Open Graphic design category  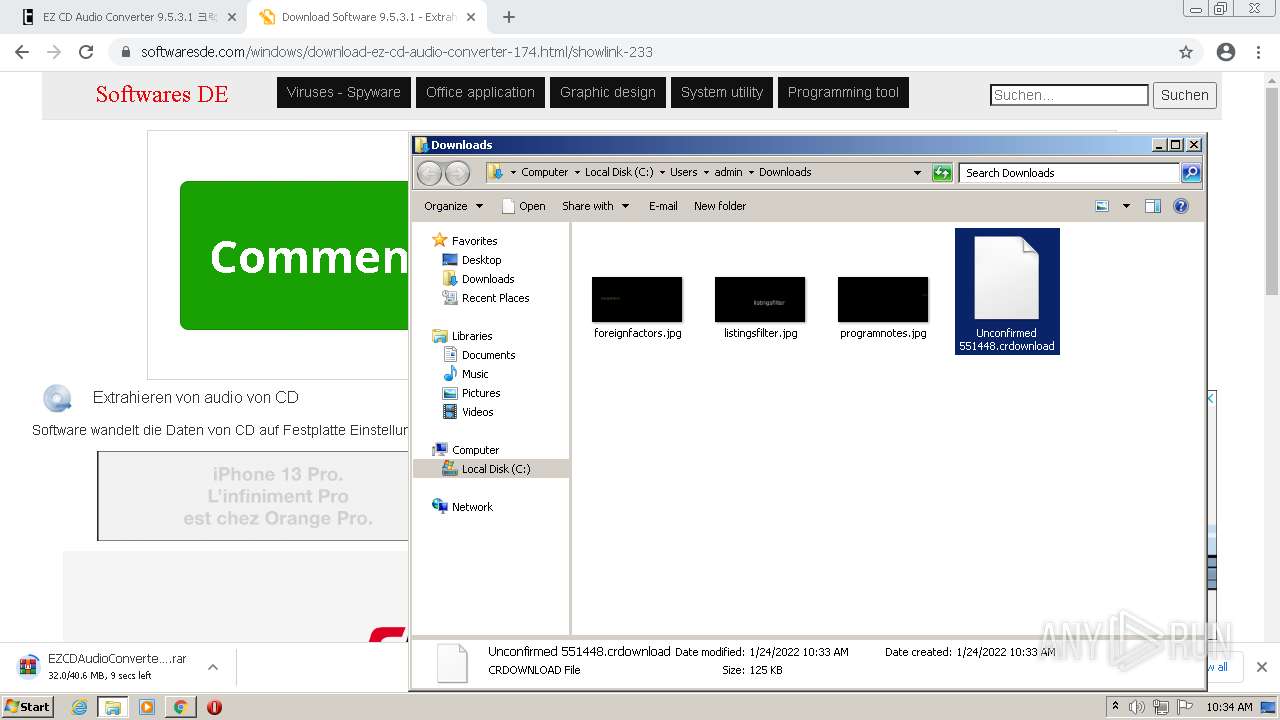[607, 92]
